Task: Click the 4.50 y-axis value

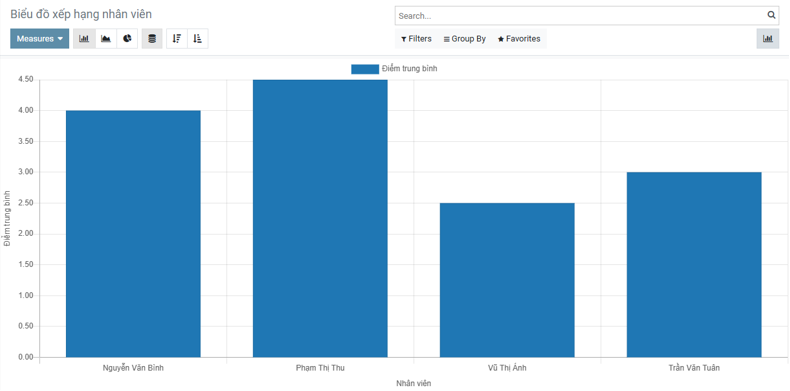Action: click(25, 79)
